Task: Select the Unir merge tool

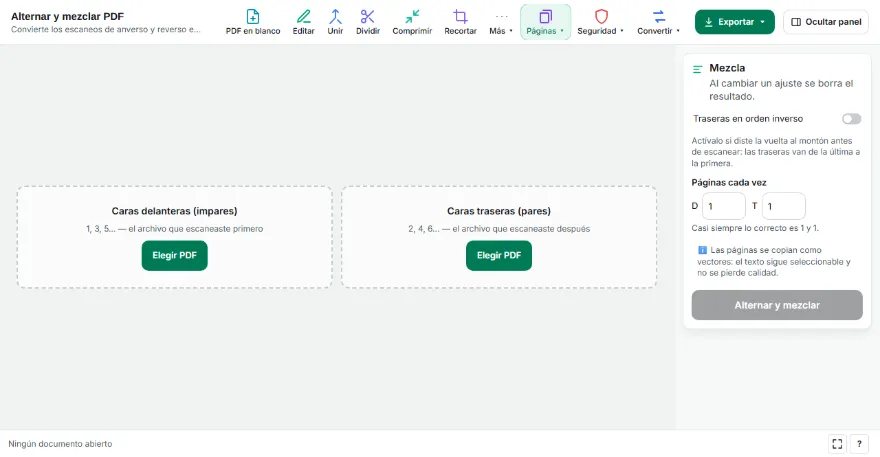Action: pyautogui.click(x=335, y=22)
